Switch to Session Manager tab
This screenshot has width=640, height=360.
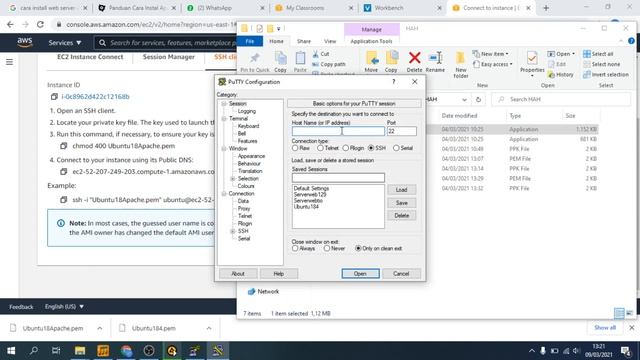(169, 57)
